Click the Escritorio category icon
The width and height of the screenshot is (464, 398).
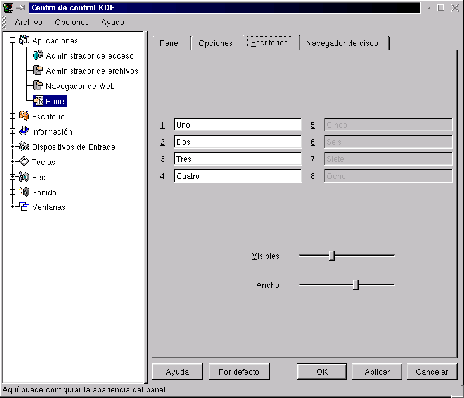tap(24, 116)
